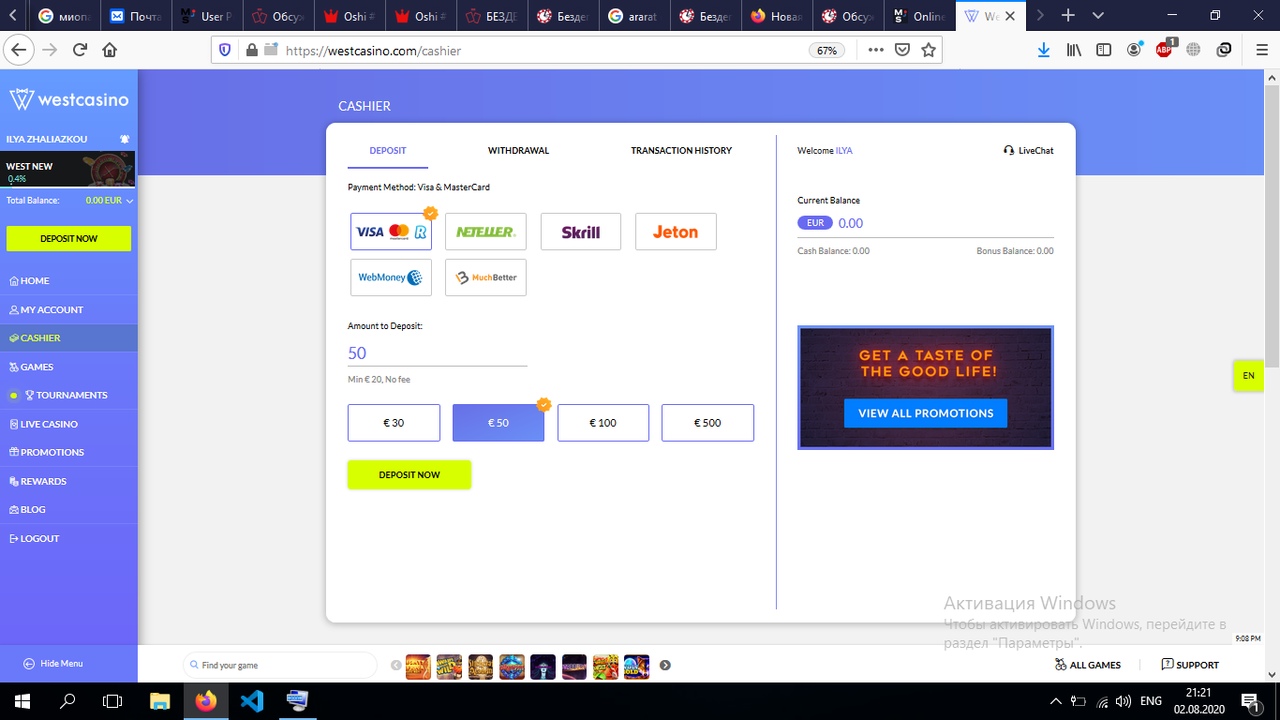Choose Skrill as payment method

click(x=581, y=231)
